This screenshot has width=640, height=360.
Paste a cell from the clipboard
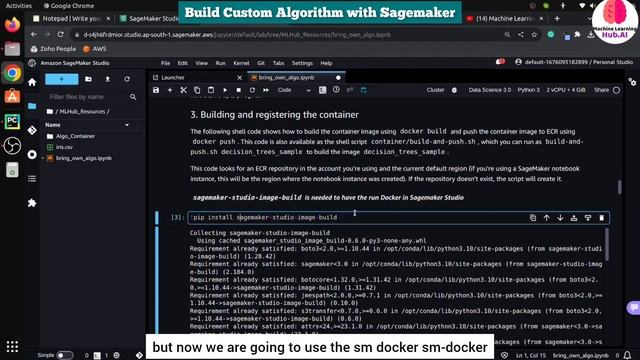tap(211, 90)
